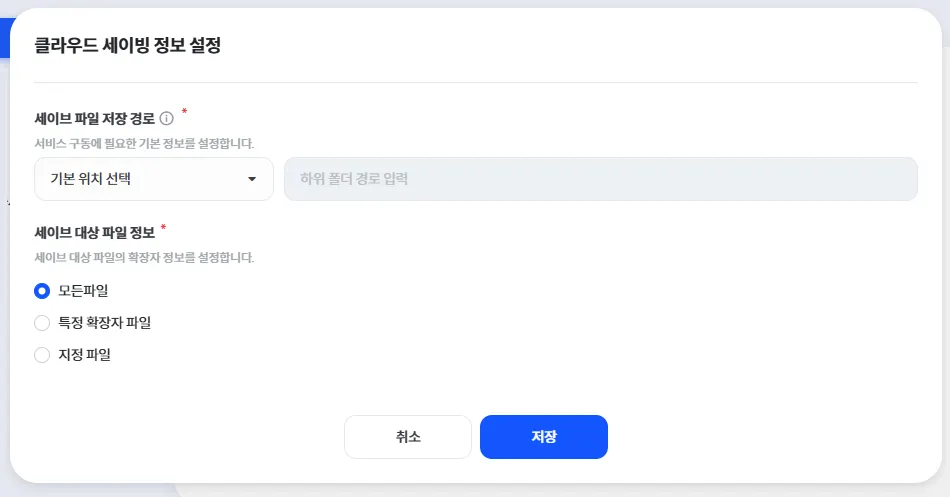Image resolution: width=950 pixels, height=497 pixels.
Task: Click the 기본 위치 선택 placeholder text
Action: 90,180
